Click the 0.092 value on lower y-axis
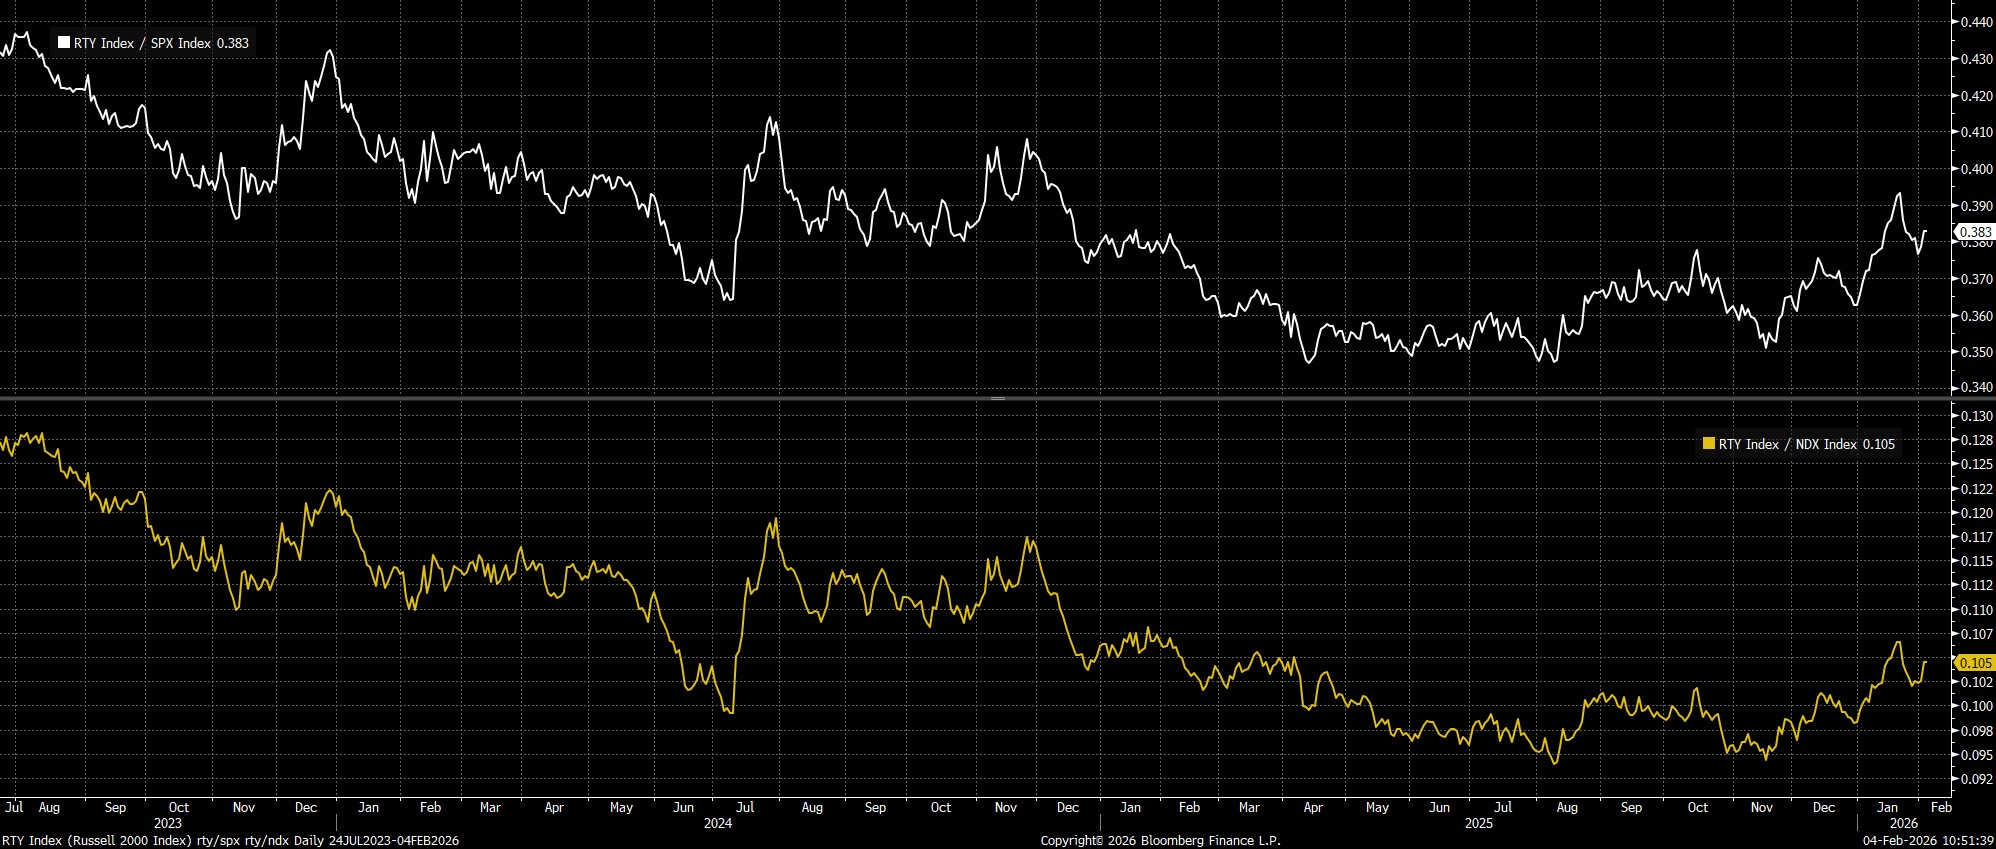The image size is (1996, 849). [1974, 779]
